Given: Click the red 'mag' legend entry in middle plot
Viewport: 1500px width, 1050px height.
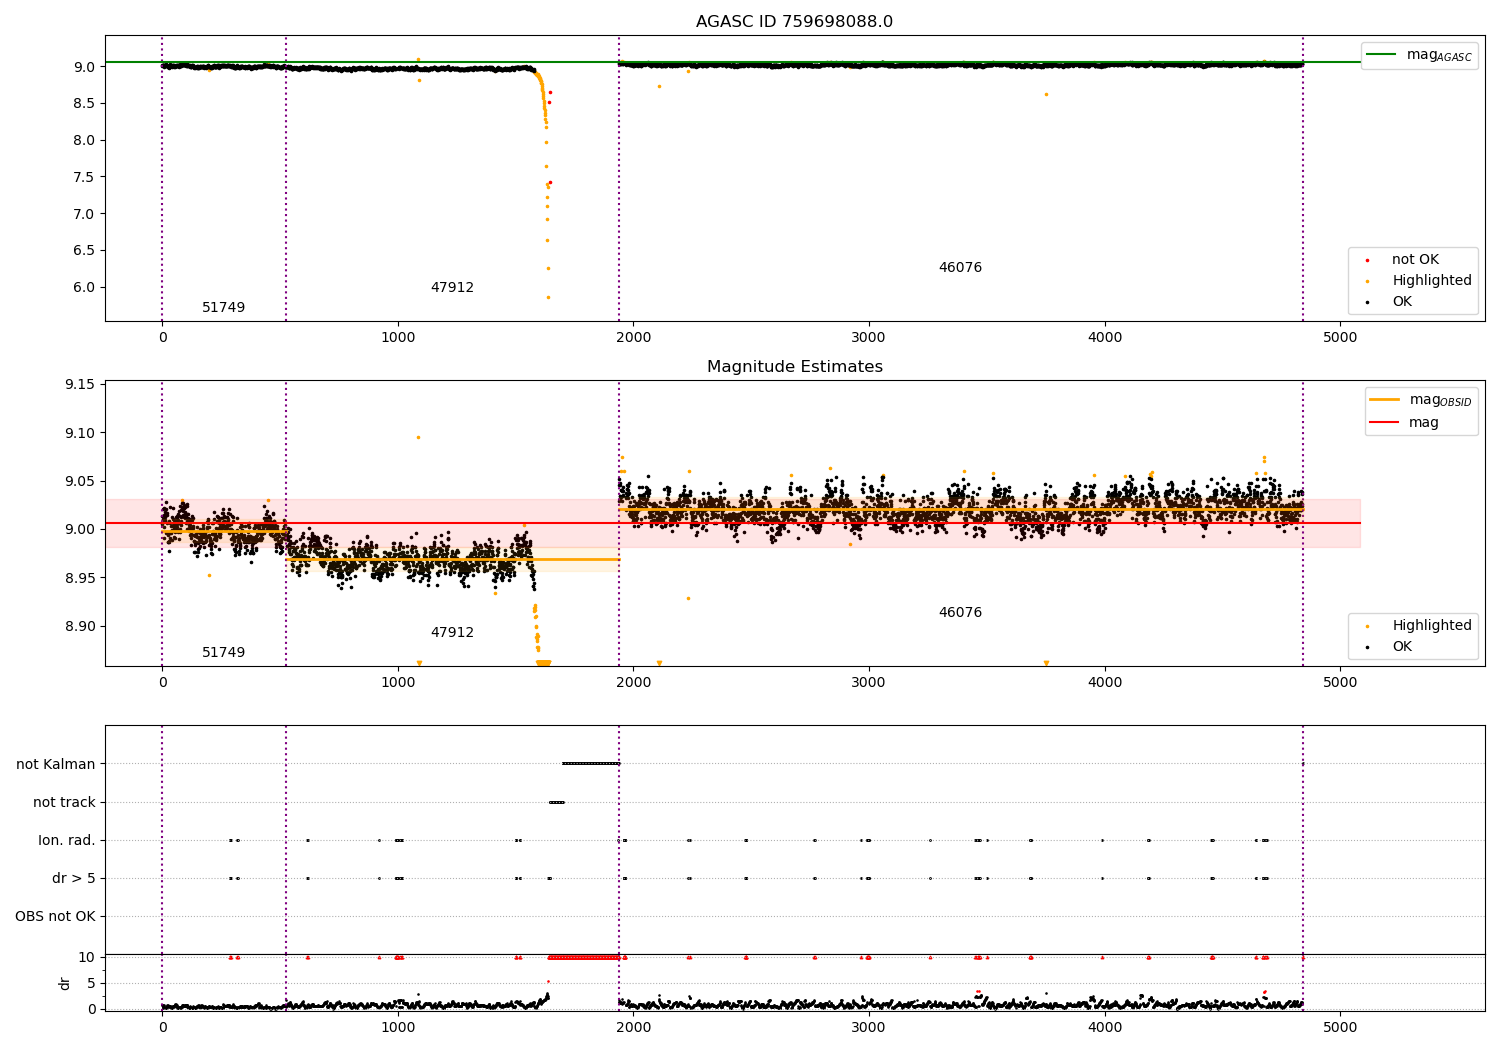Looking at the screenshot, I should (1404, 423).
